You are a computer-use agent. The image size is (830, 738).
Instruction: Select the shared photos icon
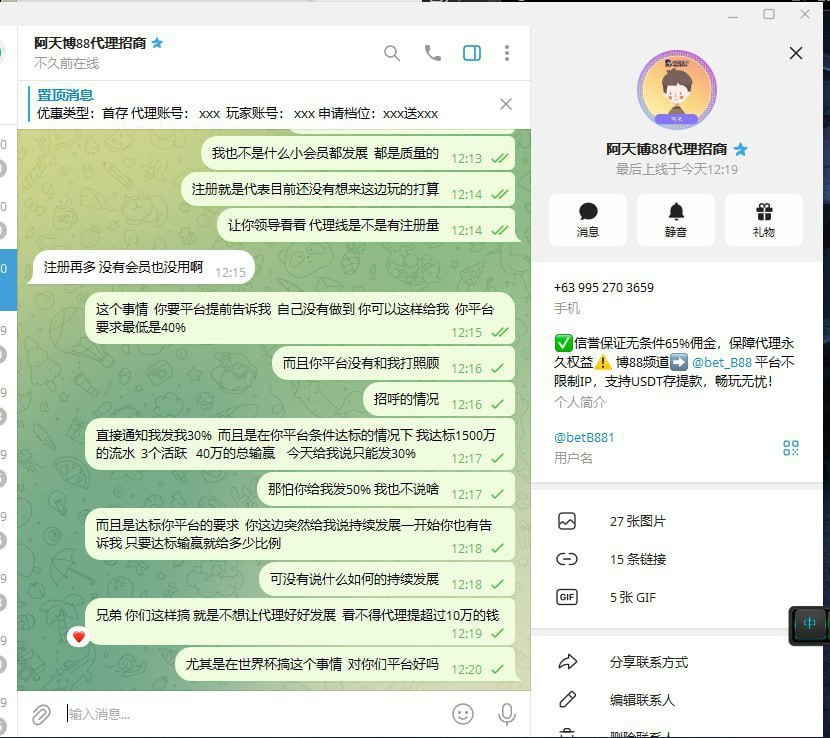click(568, 521)
